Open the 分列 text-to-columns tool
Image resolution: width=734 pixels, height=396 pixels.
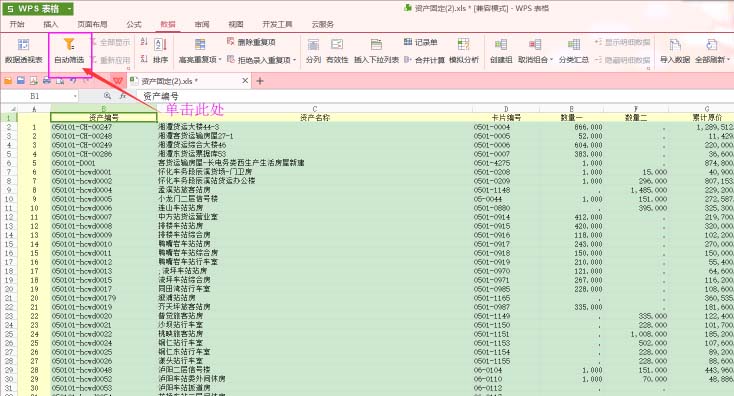pyautogui.click(x=313, y=51)
